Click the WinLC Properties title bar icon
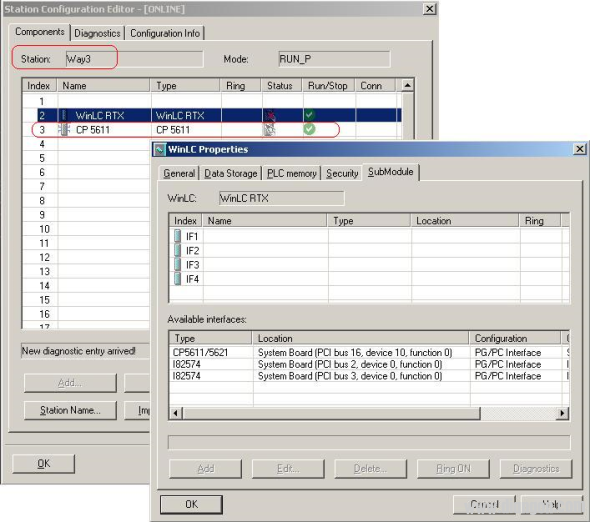 160,149
